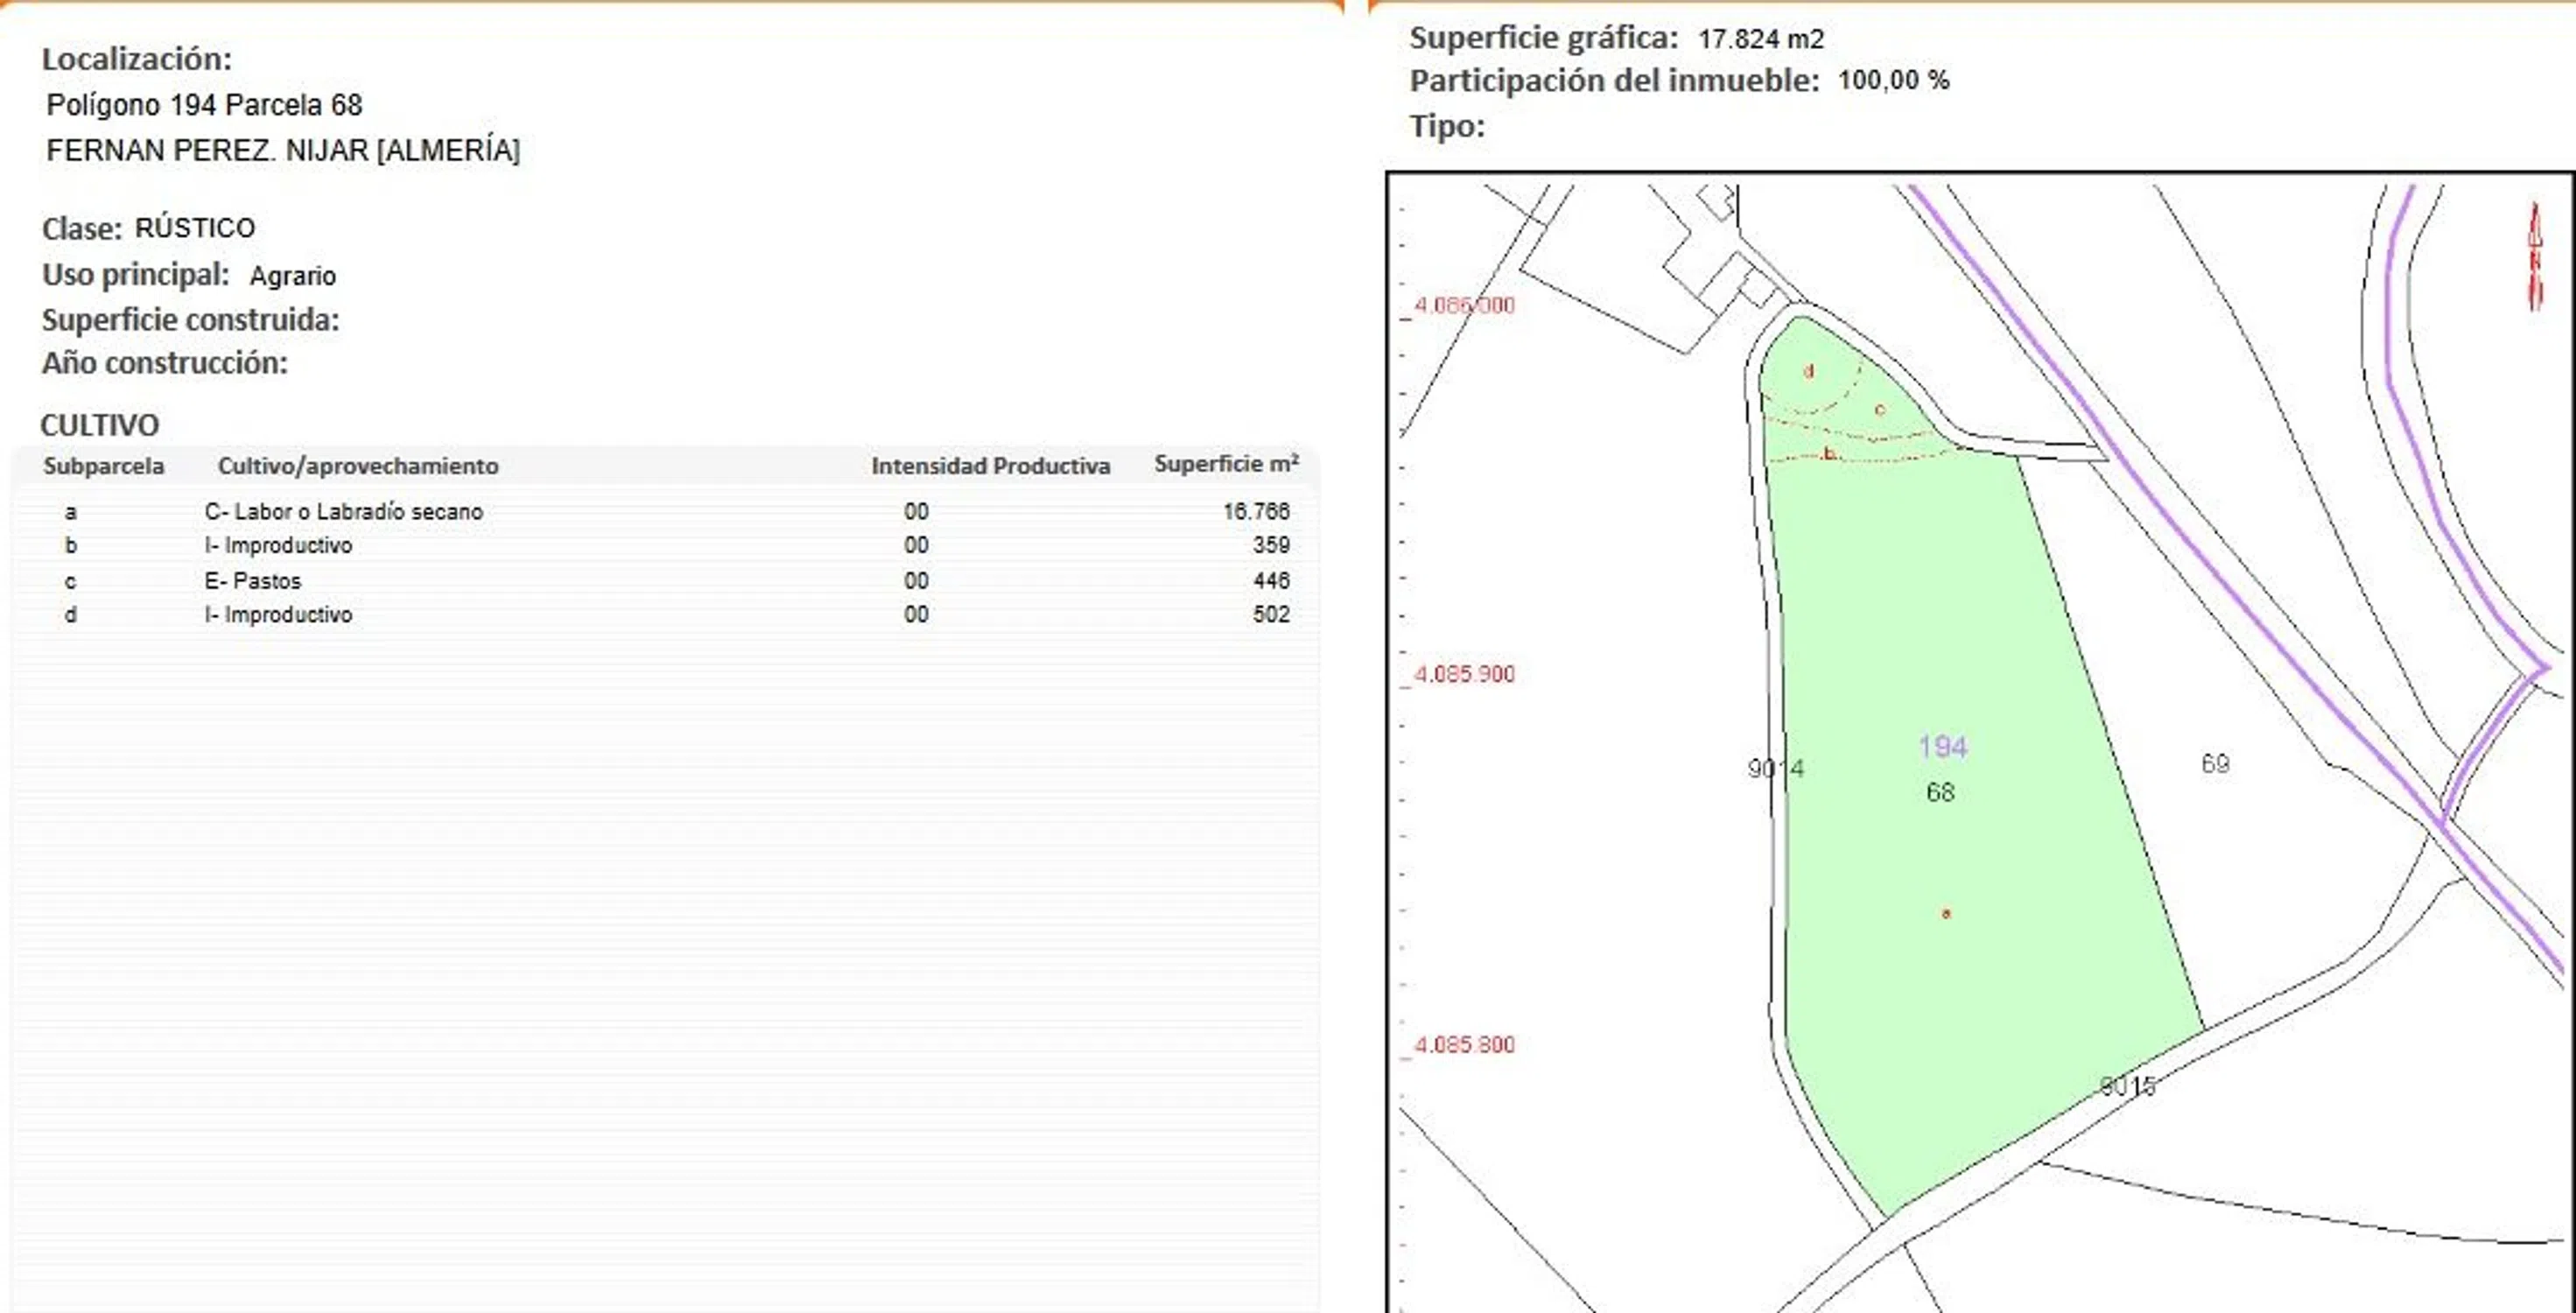Select the Labor o Labradío secano row
Viewport: 2576px width, 1313px height.
click(344, 511)
